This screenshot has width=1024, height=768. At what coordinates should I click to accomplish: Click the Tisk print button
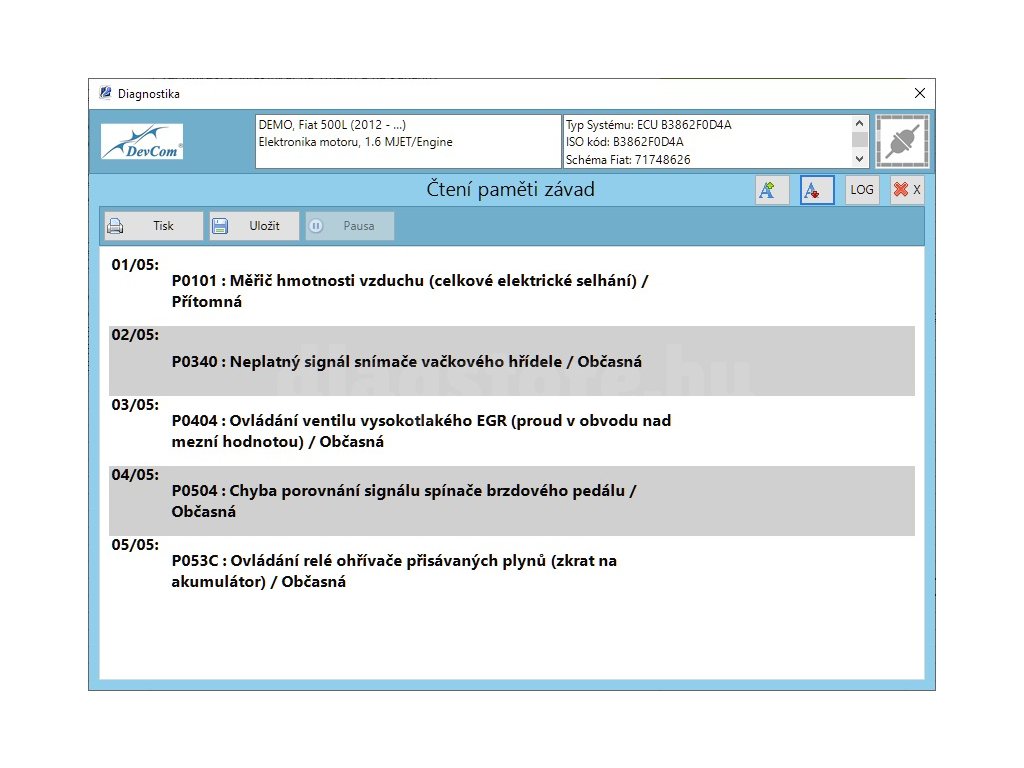point(153,226)
